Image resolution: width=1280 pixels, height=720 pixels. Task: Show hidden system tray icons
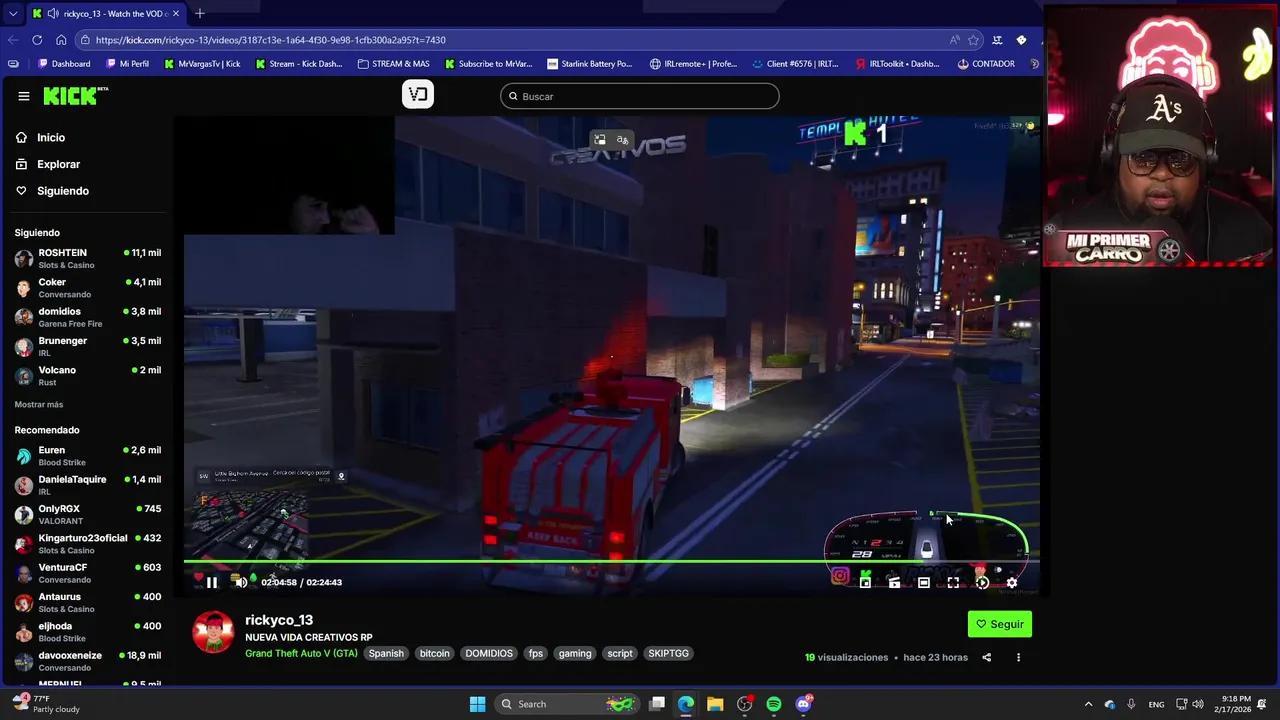(x=1088, y=704)
